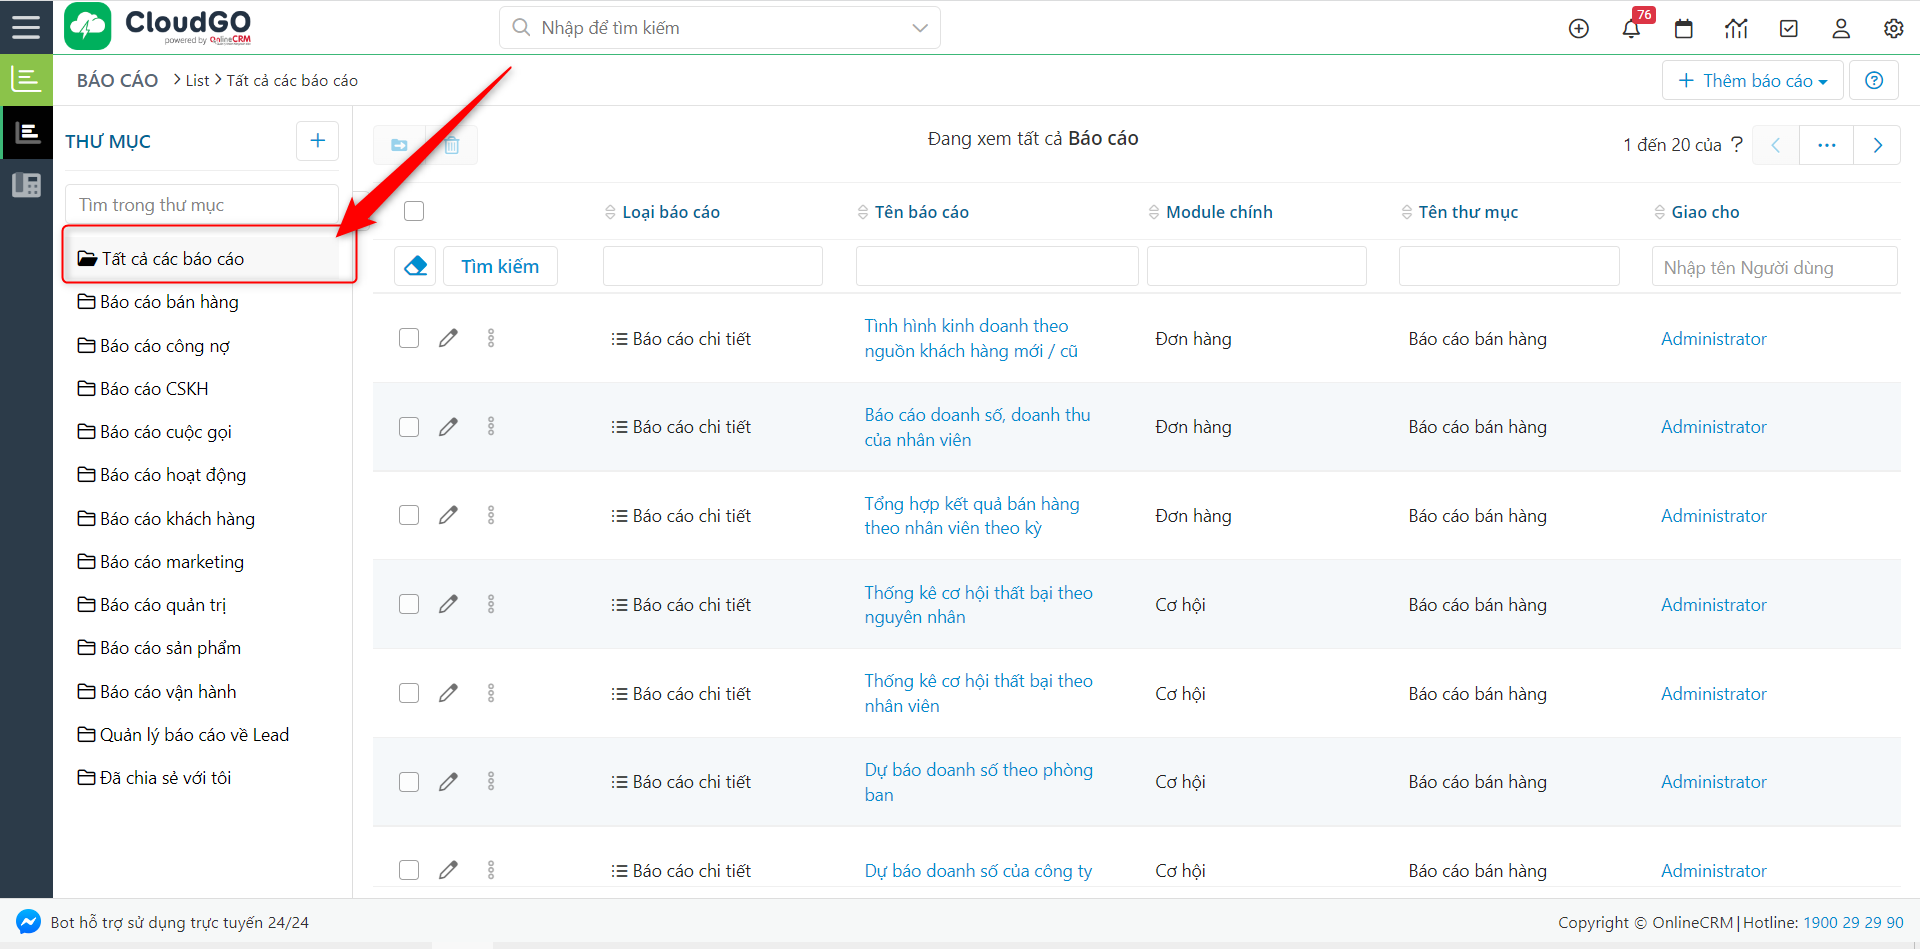Viewport: 1920px width, 949px height.
Task: Open the notifications bell icon
Action: coord(1631,29)
